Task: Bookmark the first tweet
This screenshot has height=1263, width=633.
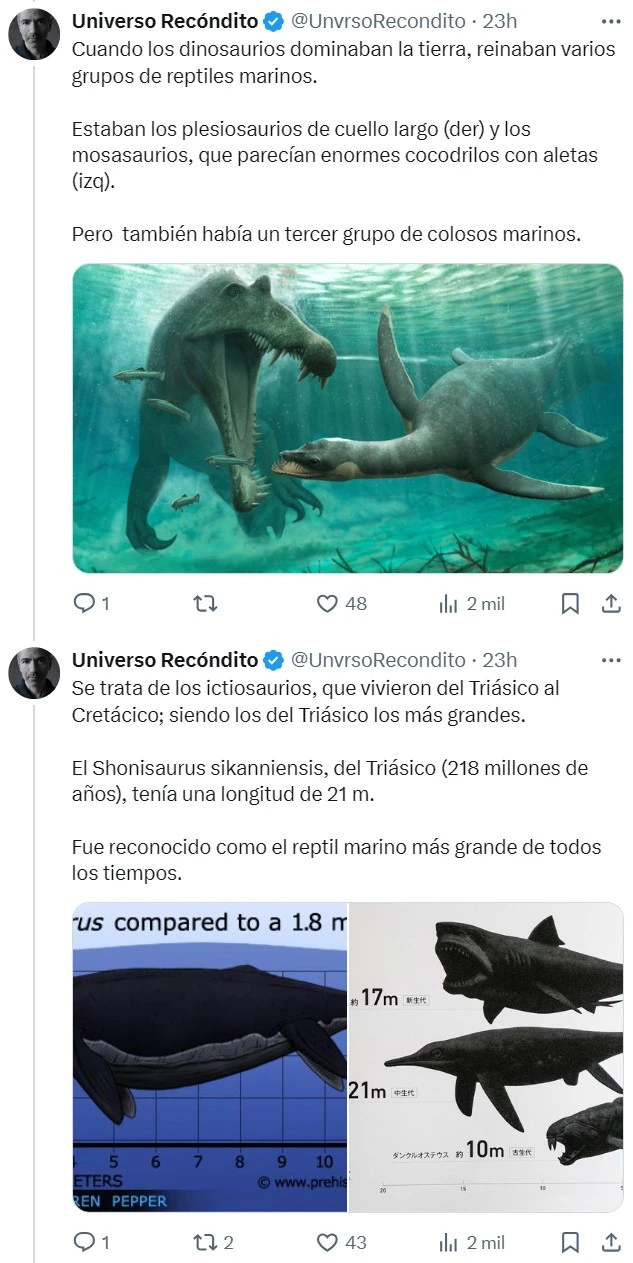Action: click(570, 603)
